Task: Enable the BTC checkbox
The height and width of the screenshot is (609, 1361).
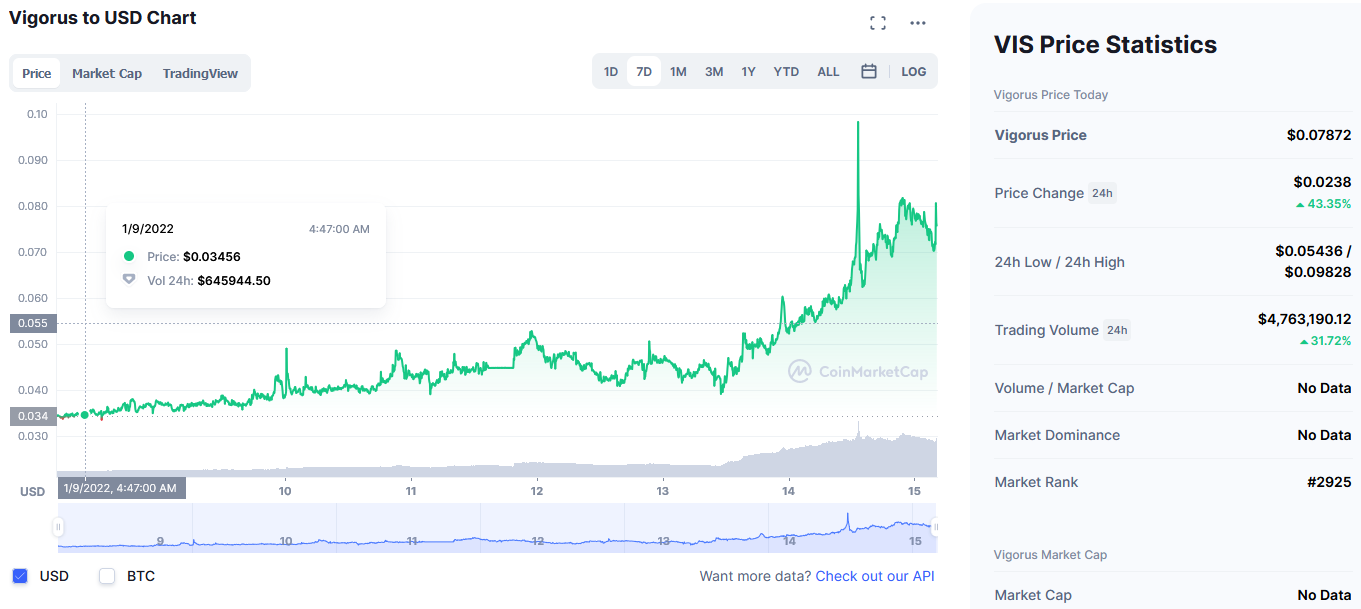Action: coord(107,576)
